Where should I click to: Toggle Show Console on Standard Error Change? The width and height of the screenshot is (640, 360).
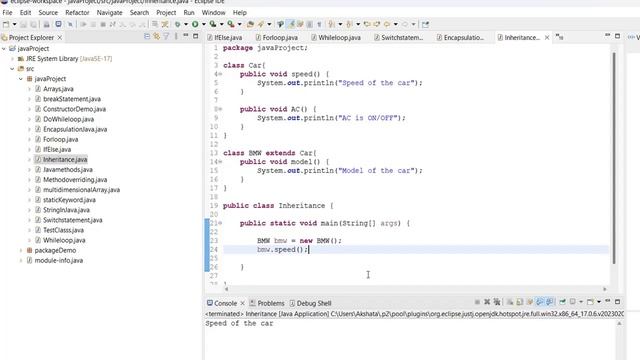tap(549, 302)
